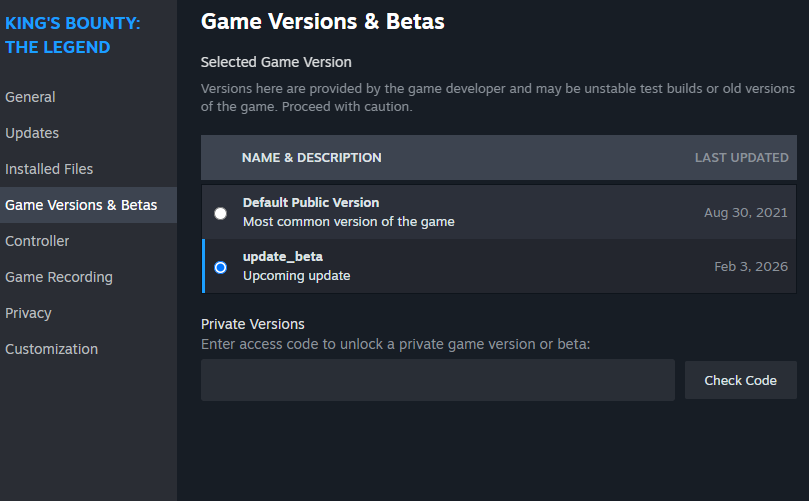This screenshot has height=501, width=809.
Task: Click the Aug 30, 2021 date
Action: point(745,213)
